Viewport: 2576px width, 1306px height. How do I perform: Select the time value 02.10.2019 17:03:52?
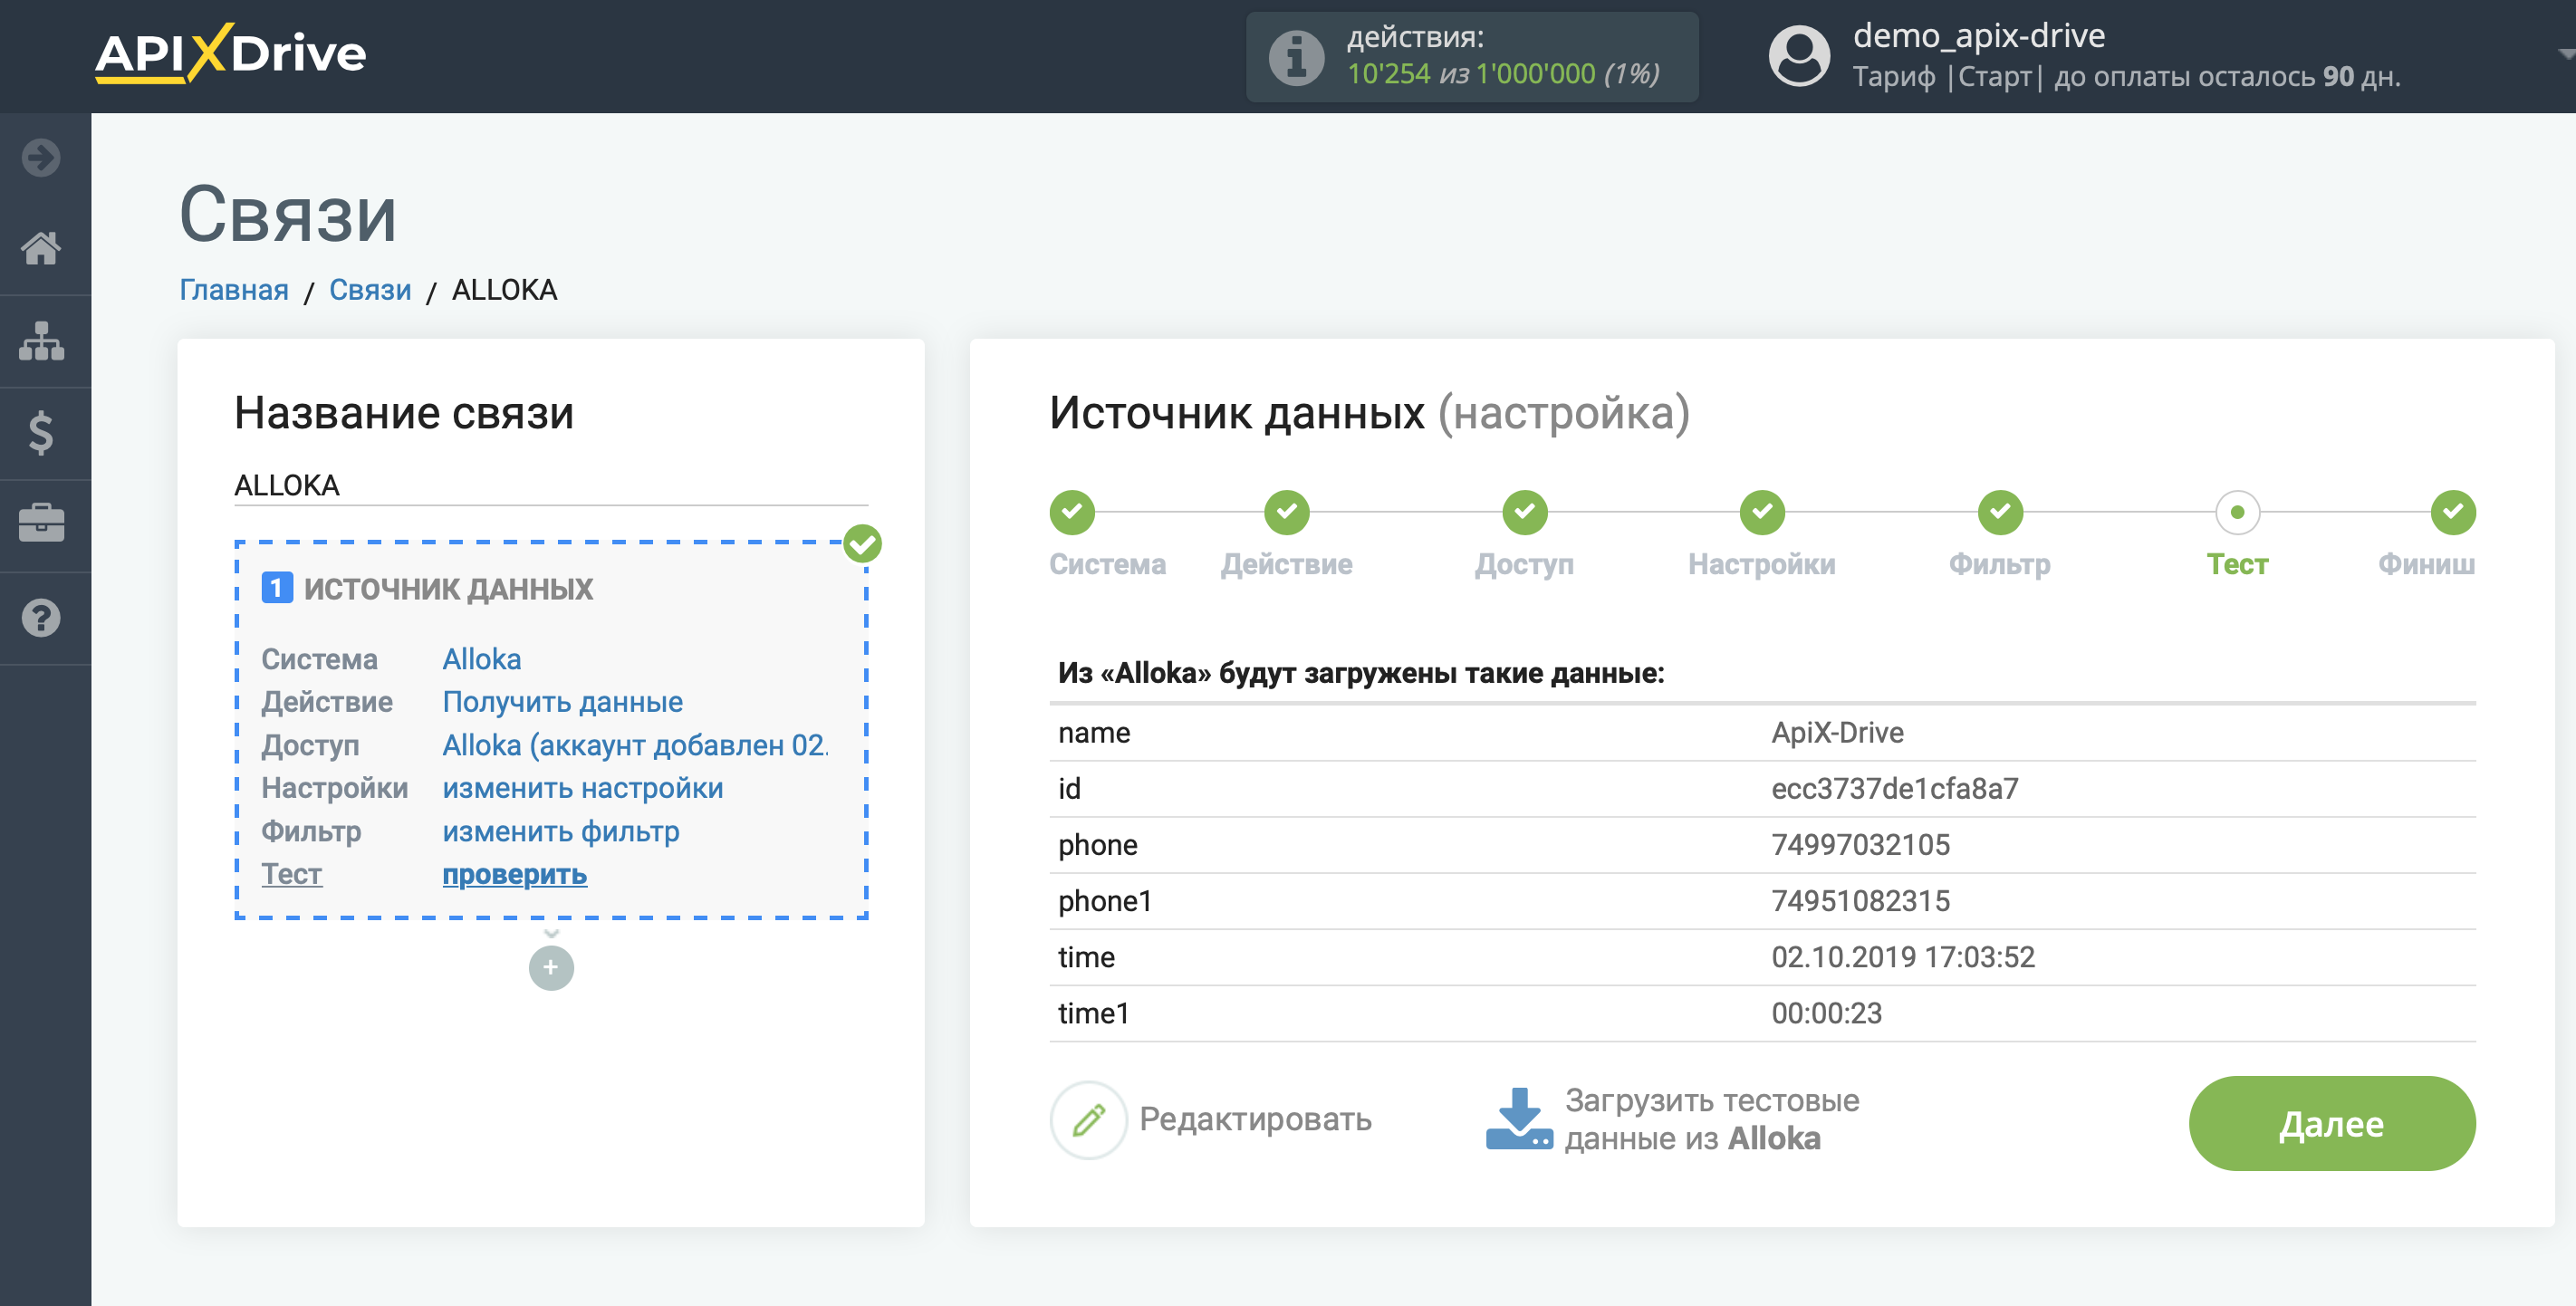tap(1902, 957)
